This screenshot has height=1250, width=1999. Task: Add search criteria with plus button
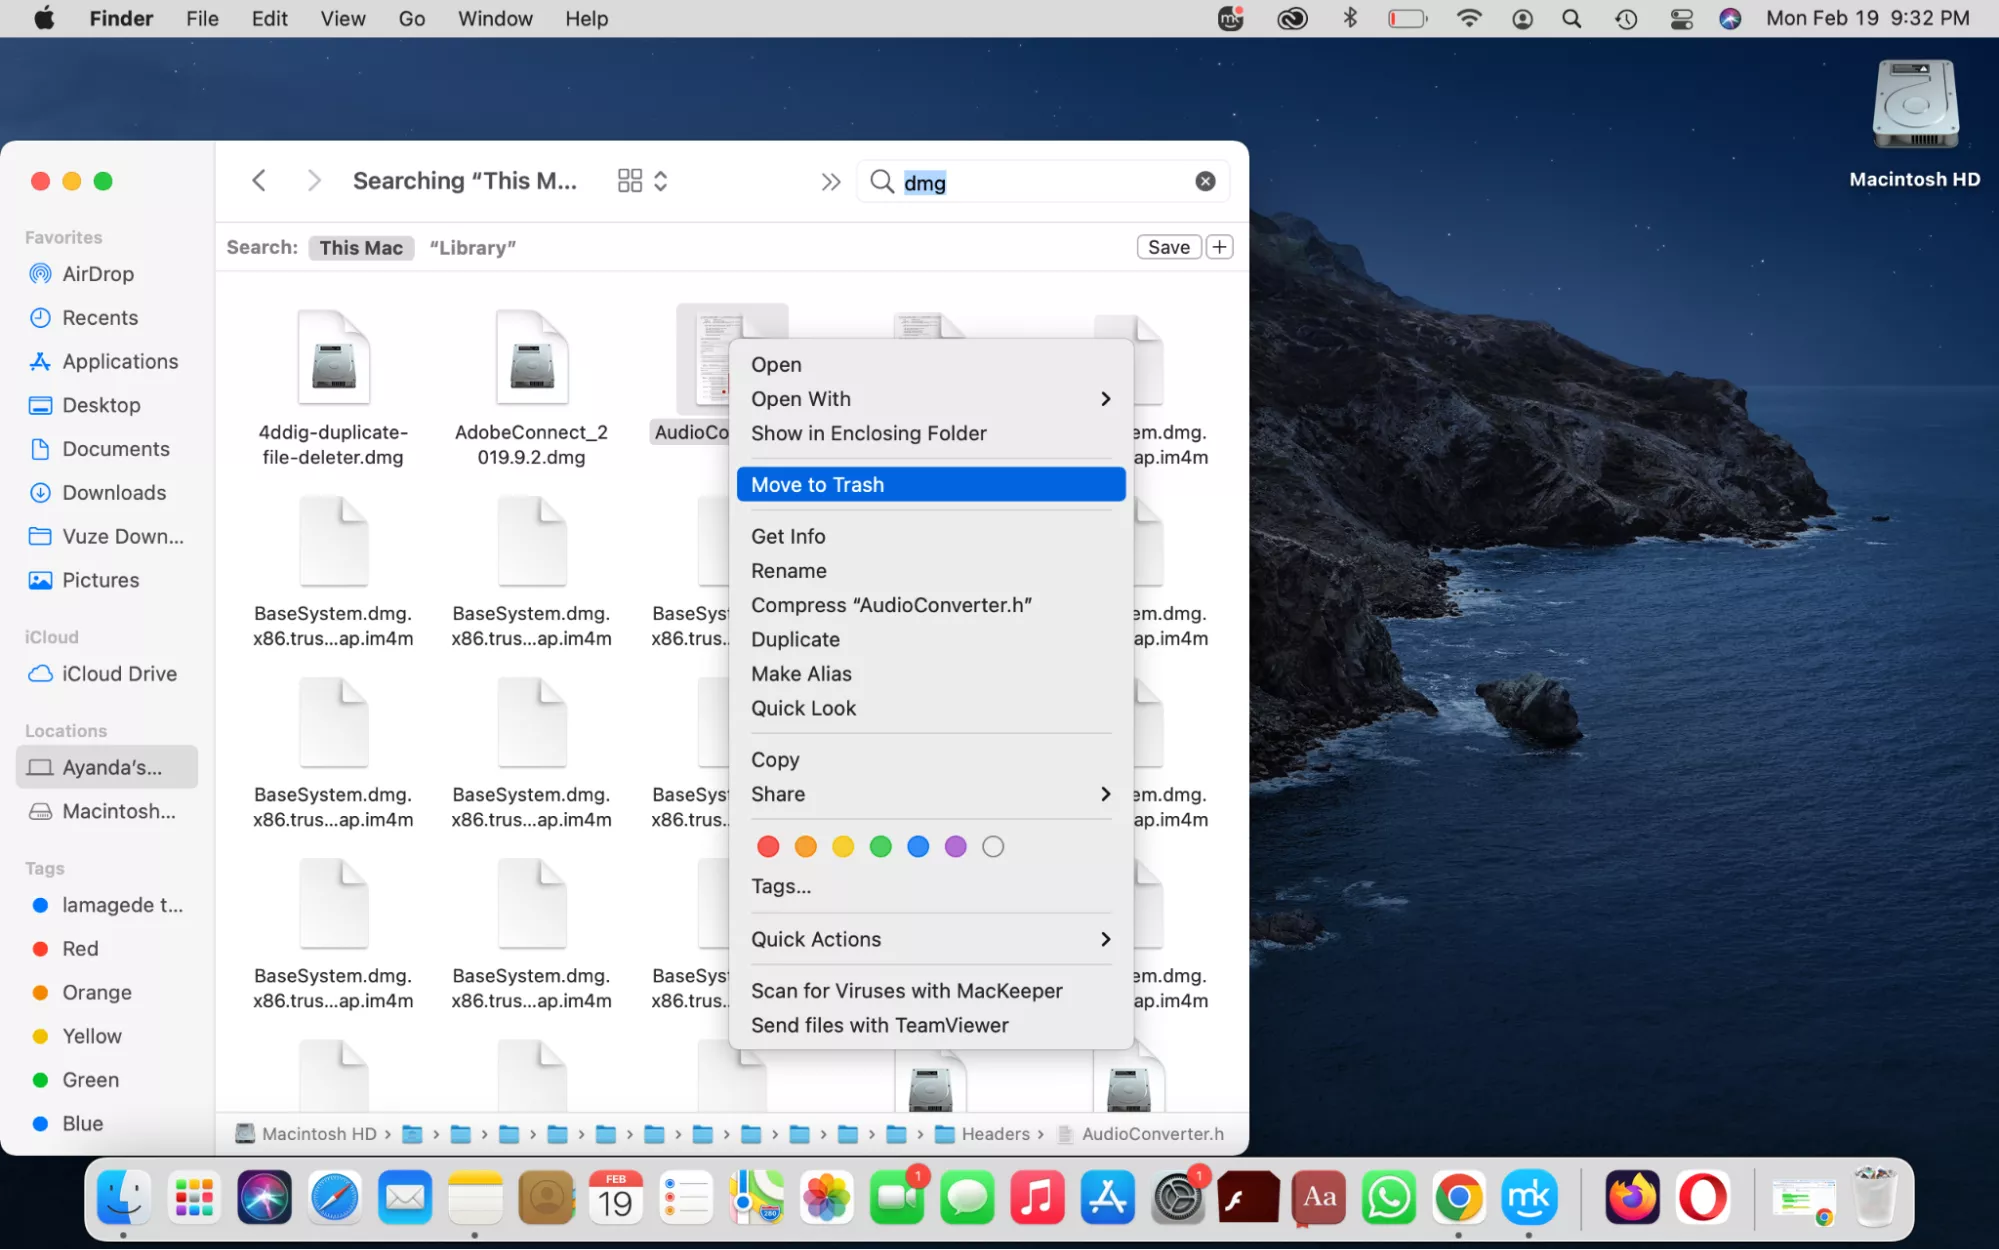(1219, 247)
